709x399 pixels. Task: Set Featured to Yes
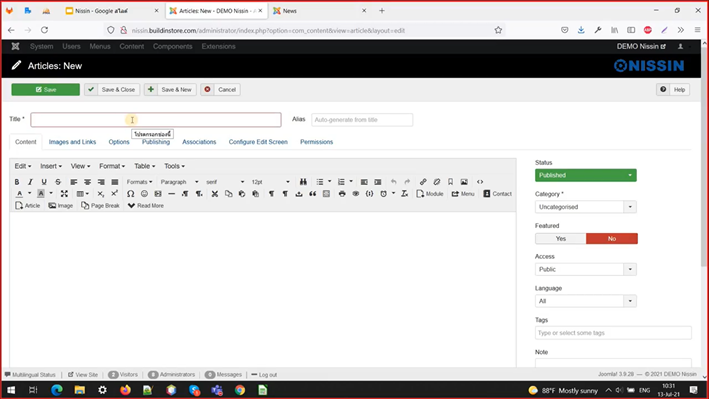pos(561,238)
